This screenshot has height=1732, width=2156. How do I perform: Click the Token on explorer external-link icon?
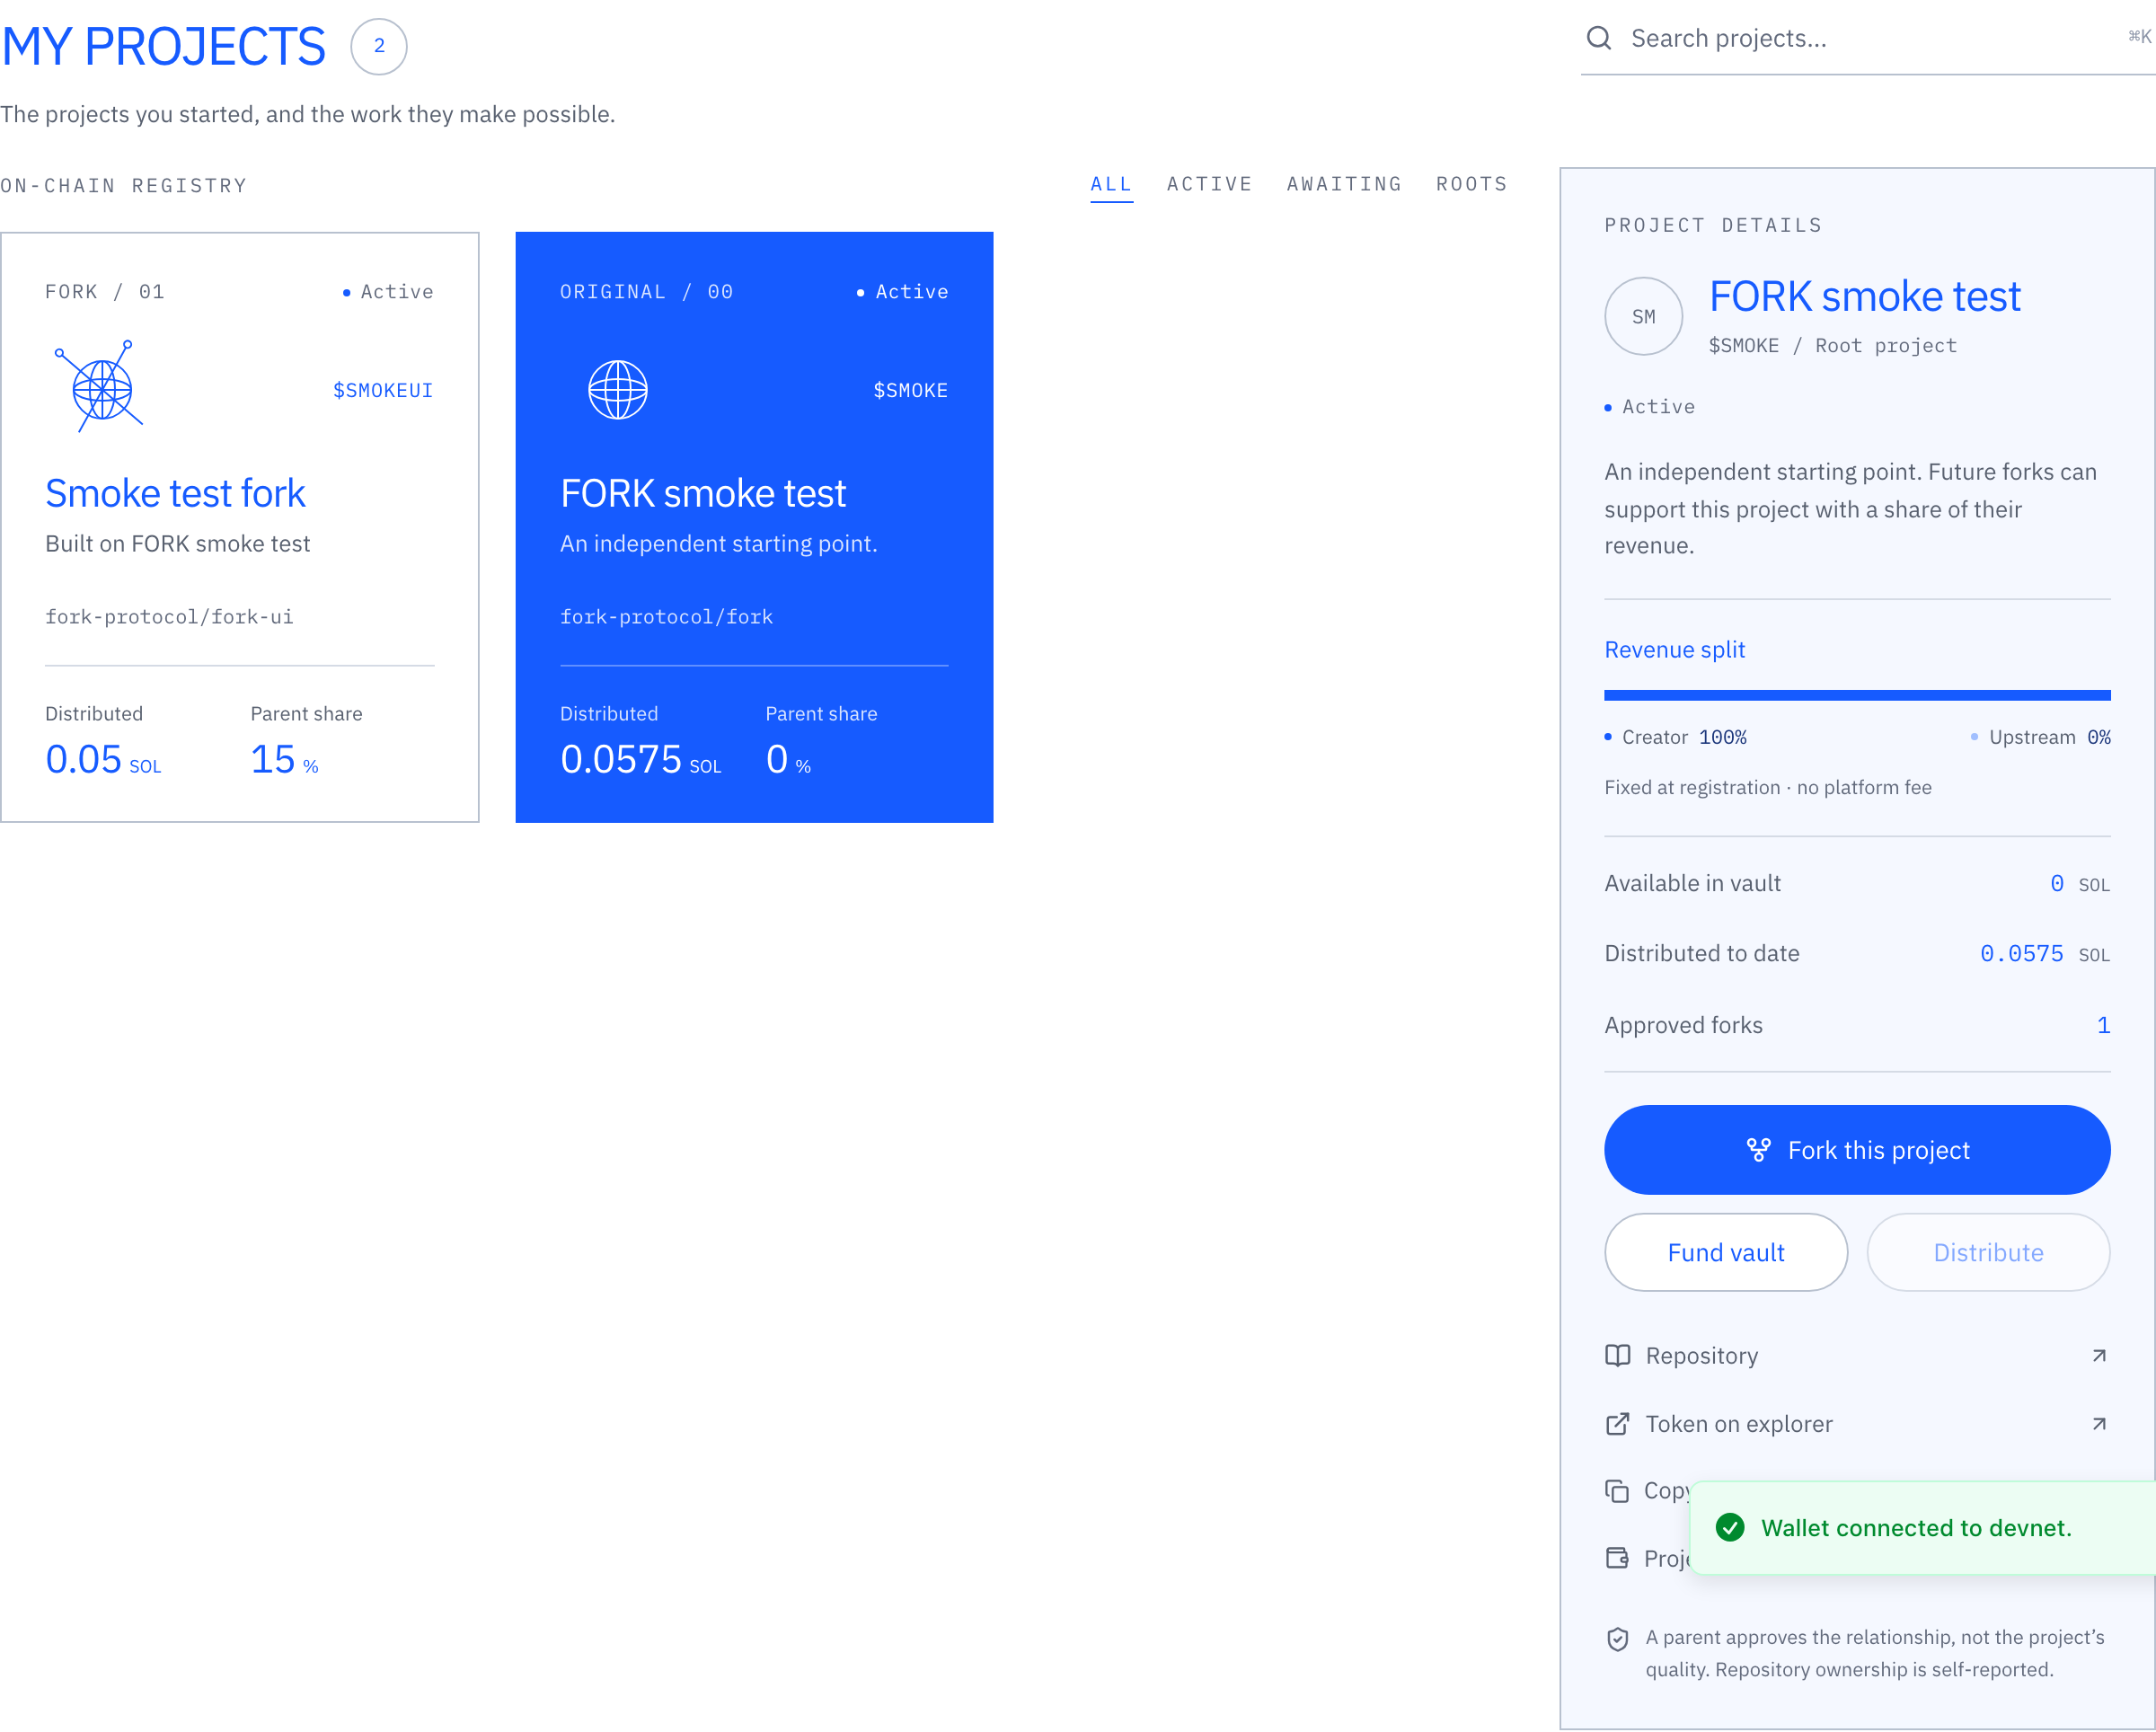1617,1423
